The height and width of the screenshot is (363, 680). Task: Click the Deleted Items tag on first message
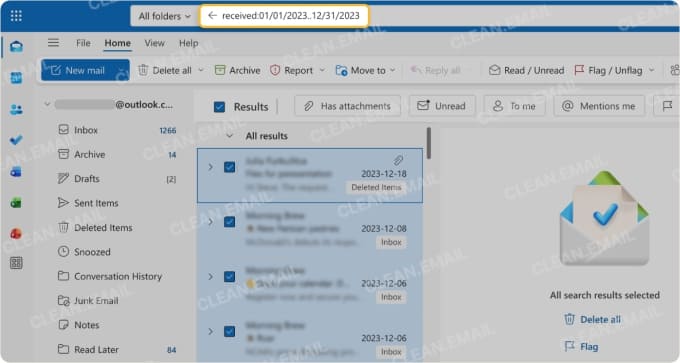[x=376, y=187]
